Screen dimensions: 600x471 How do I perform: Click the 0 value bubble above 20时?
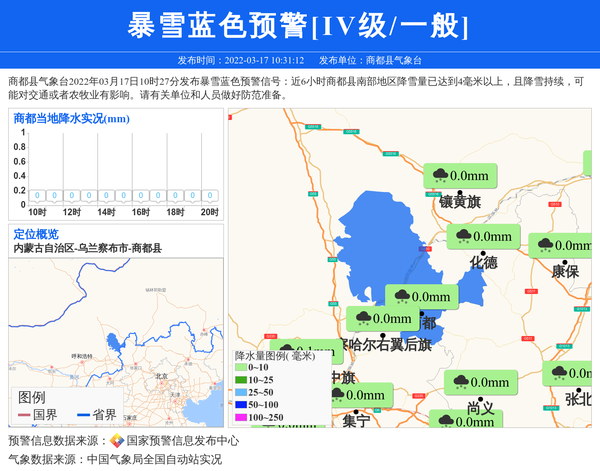click(210, 196)
